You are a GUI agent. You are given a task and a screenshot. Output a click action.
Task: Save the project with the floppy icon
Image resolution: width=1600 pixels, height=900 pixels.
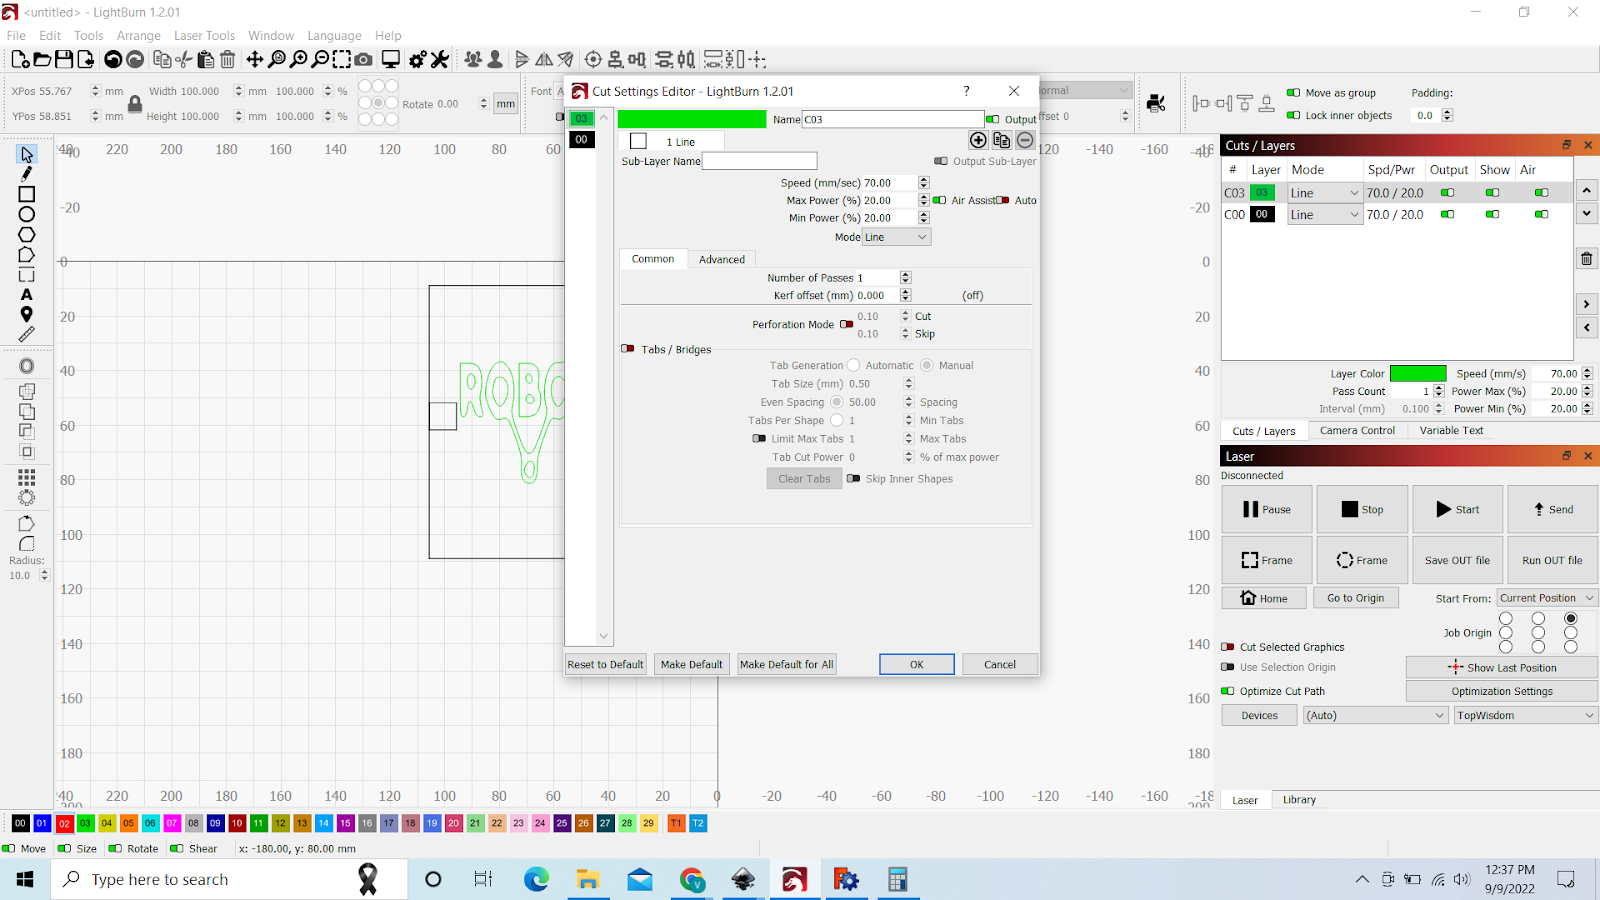click(x=64, y=60)
